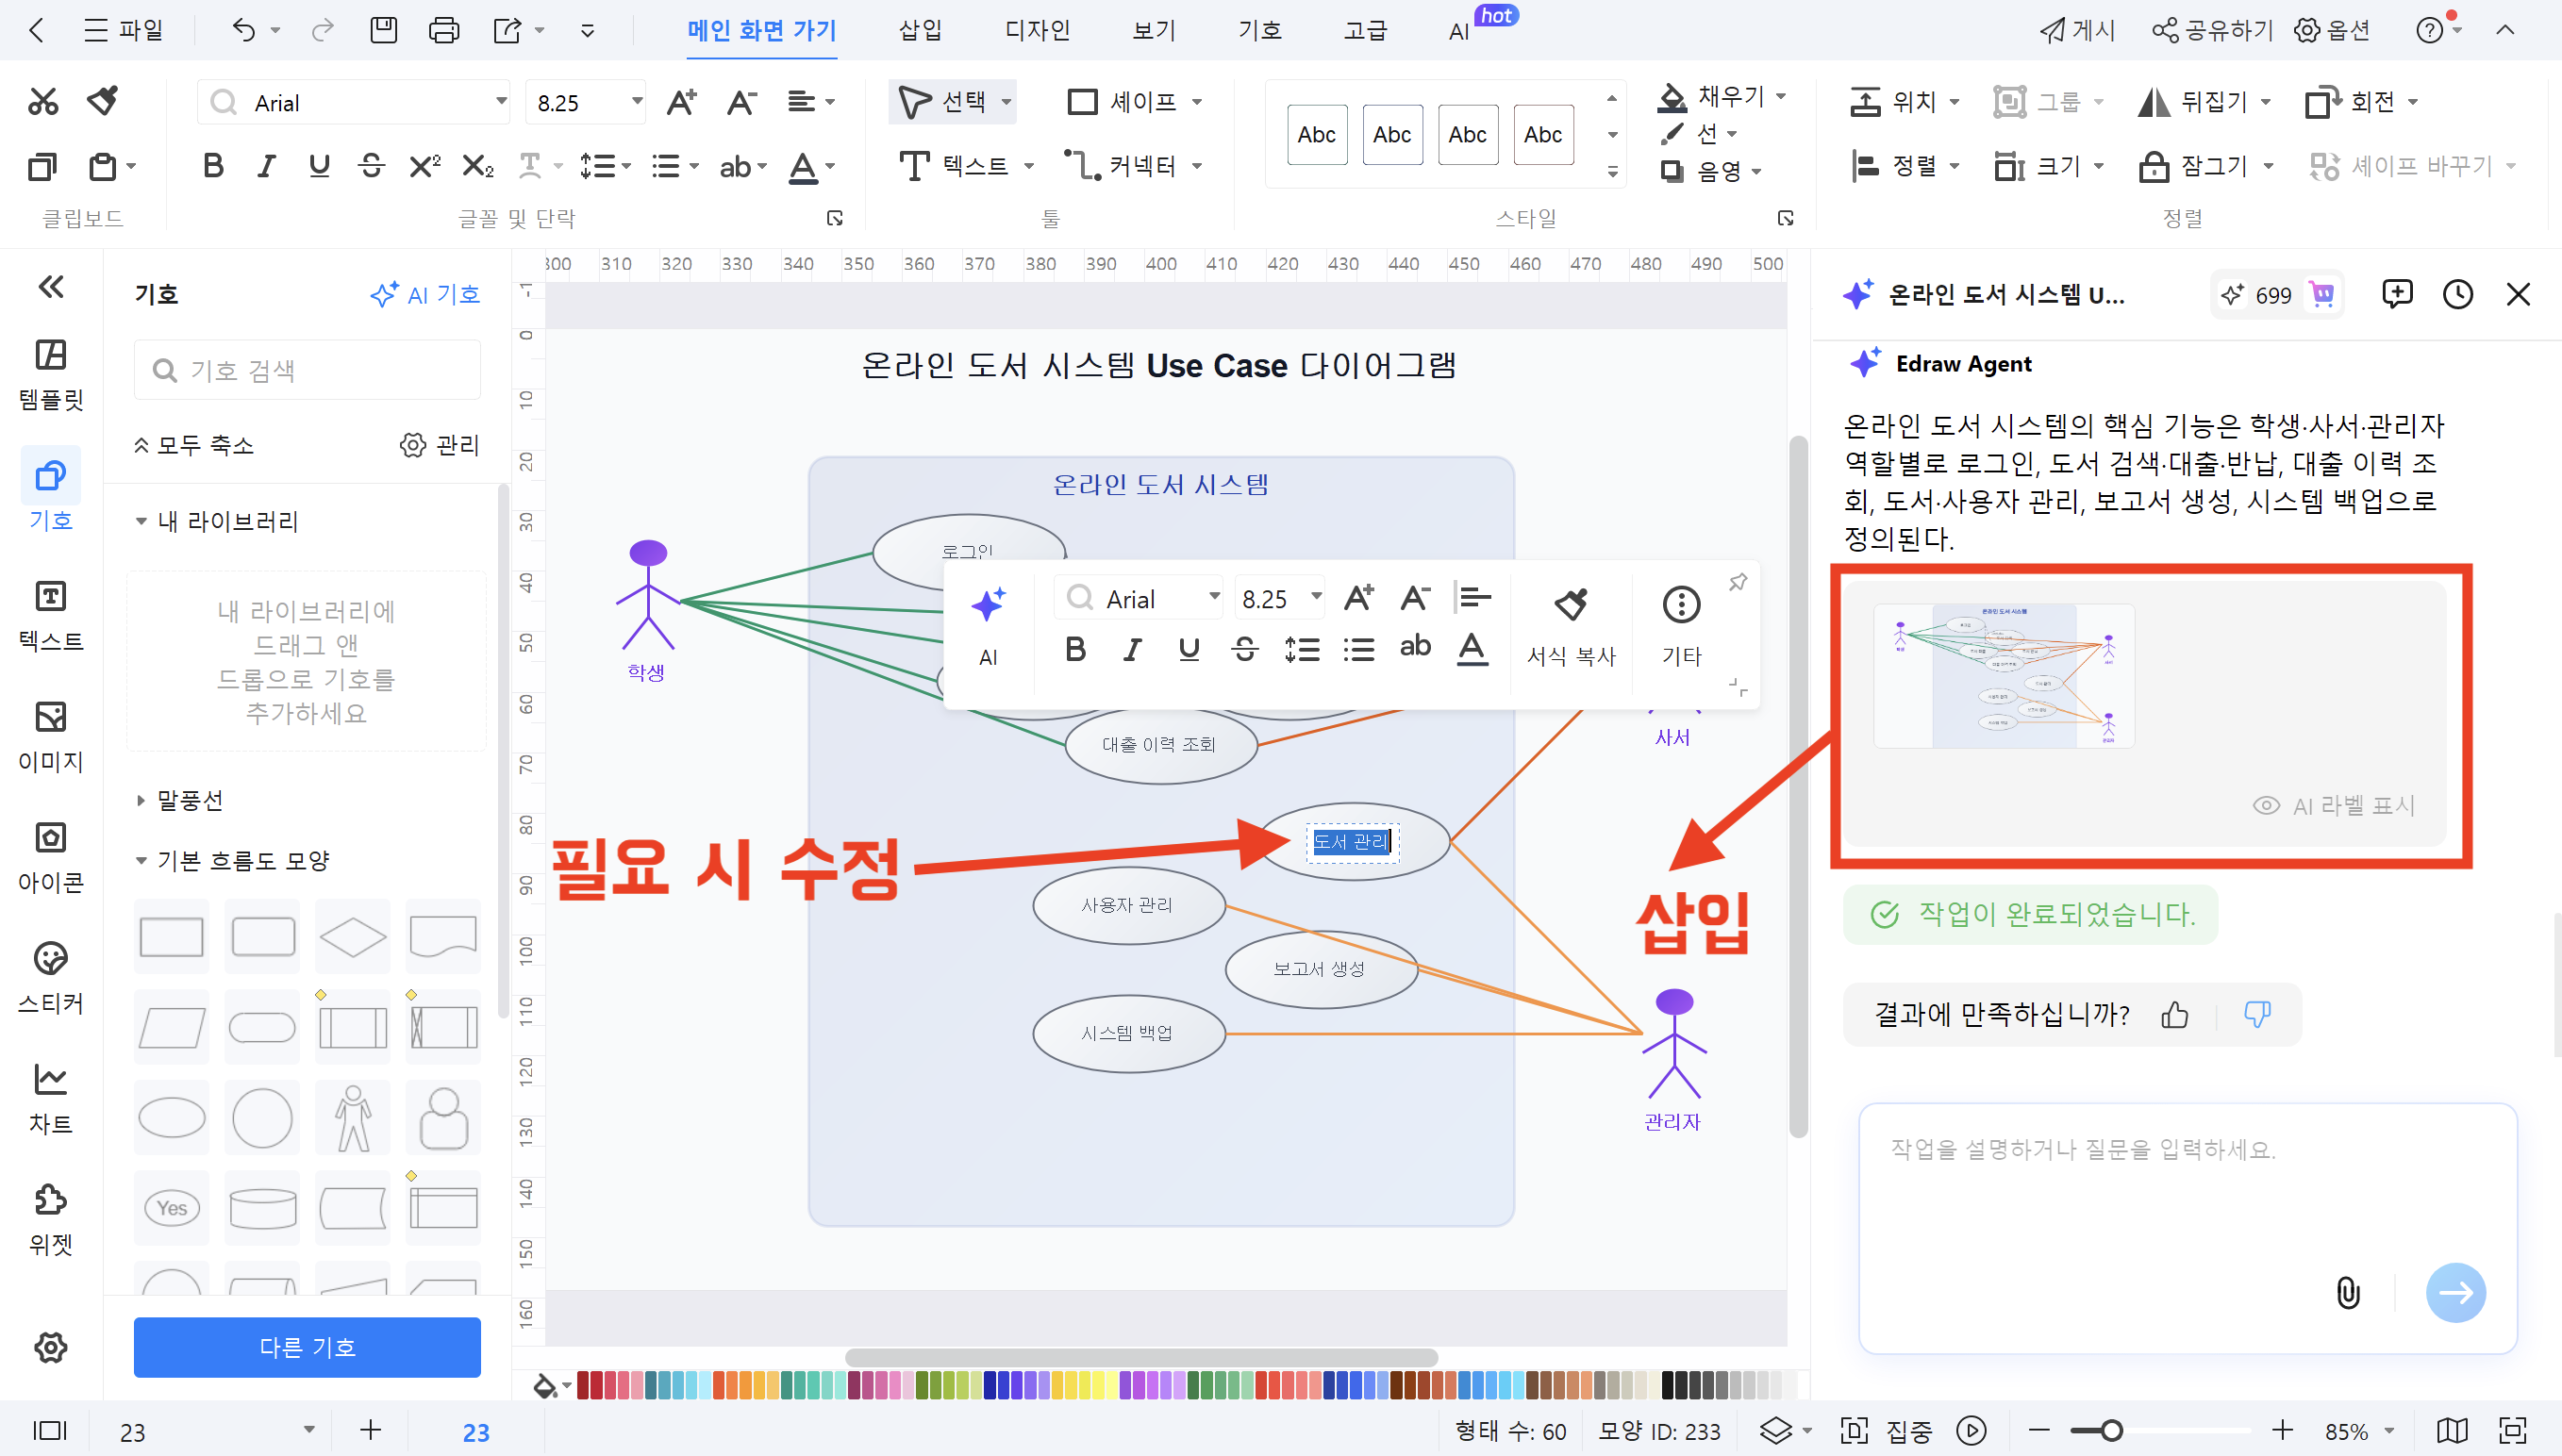Toggle bold text formatting
This screenshot has height=1456, width=2562.
(212, 166)
